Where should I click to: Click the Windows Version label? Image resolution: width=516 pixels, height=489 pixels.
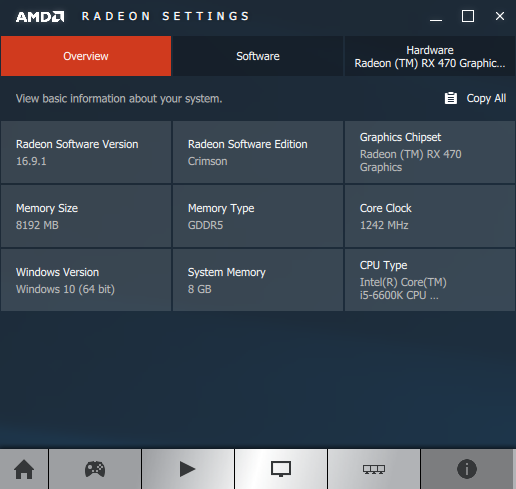[x=57, y=272]
